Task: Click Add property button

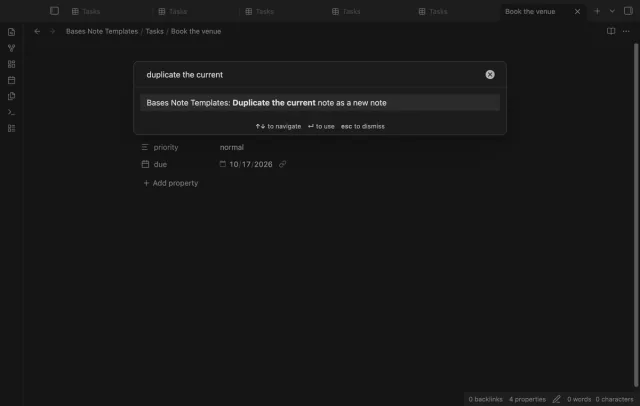Action: coord(171,183)
